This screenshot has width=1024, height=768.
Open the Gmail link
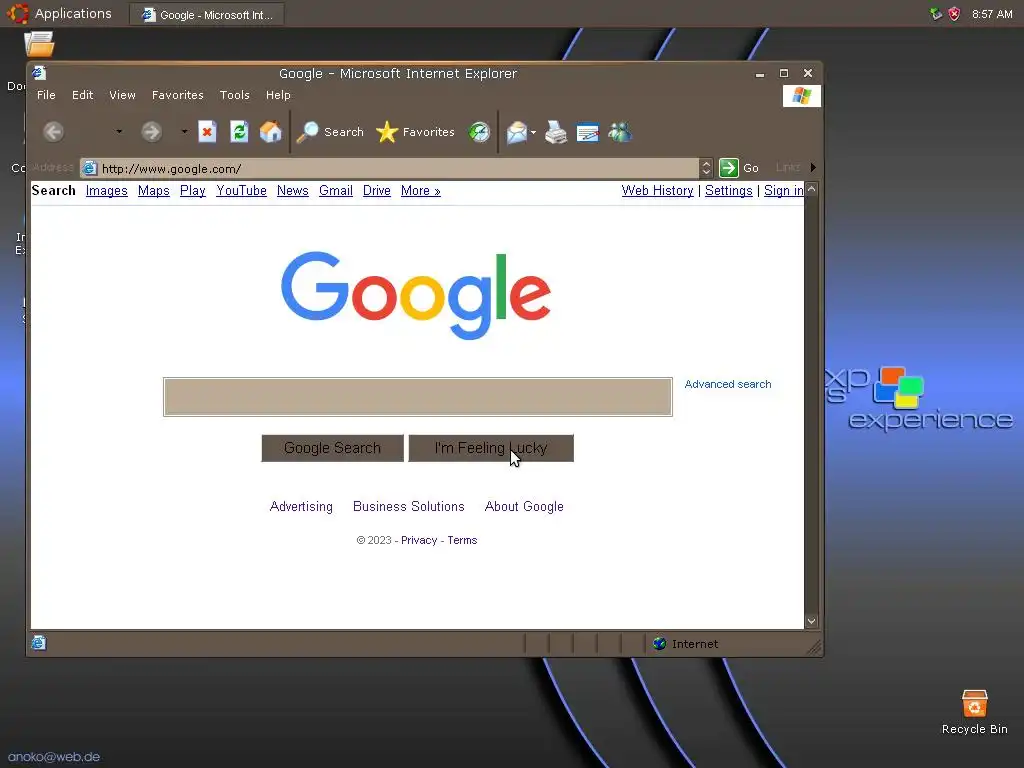[x=336, y=191]
